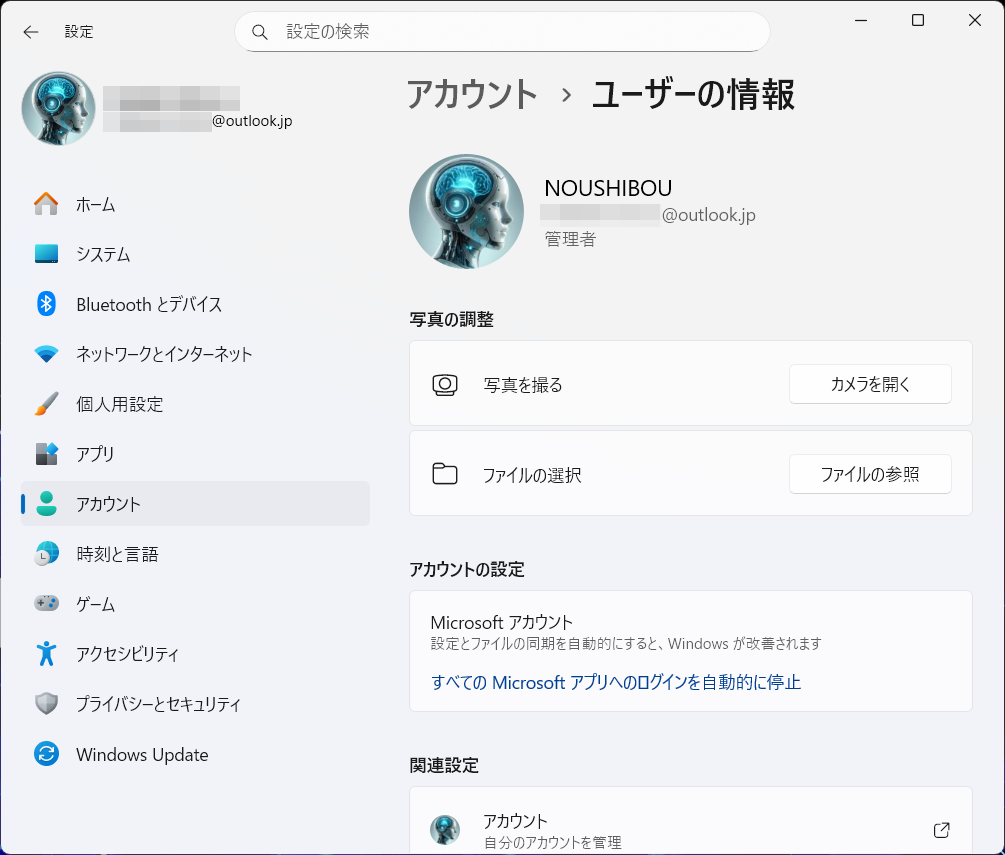Screen dimensions: 1005x855
Task: Click the privacy shield icon
Action: (x=46, y=704)
